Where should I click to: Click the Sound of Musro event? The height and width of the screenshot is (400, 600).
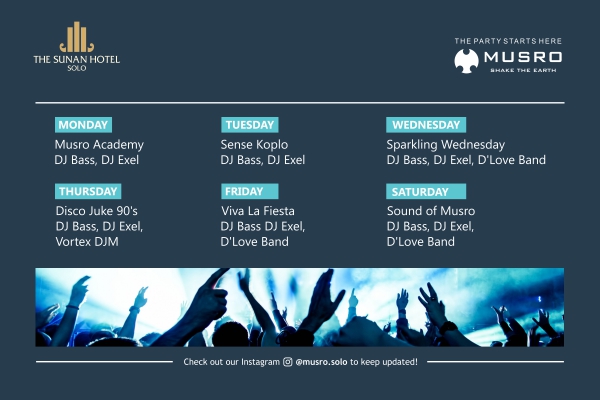[x=431, y=211]
